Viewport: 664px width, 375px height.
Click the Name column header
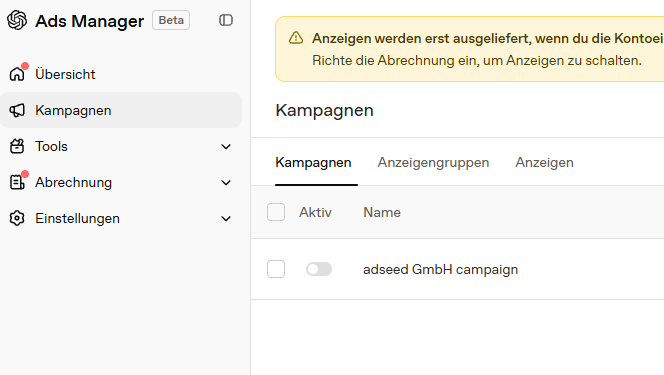[382, 212]
